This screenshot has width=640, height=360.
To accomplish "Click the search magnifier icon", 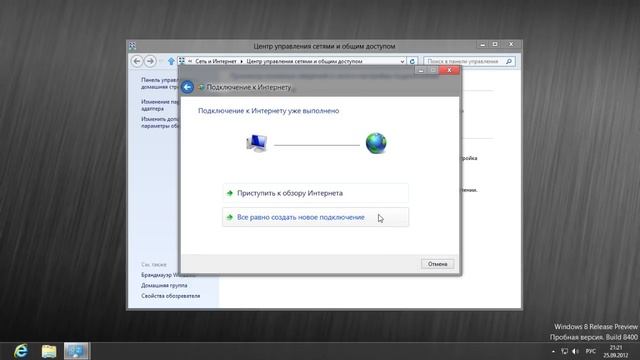I will click(509, 61).
